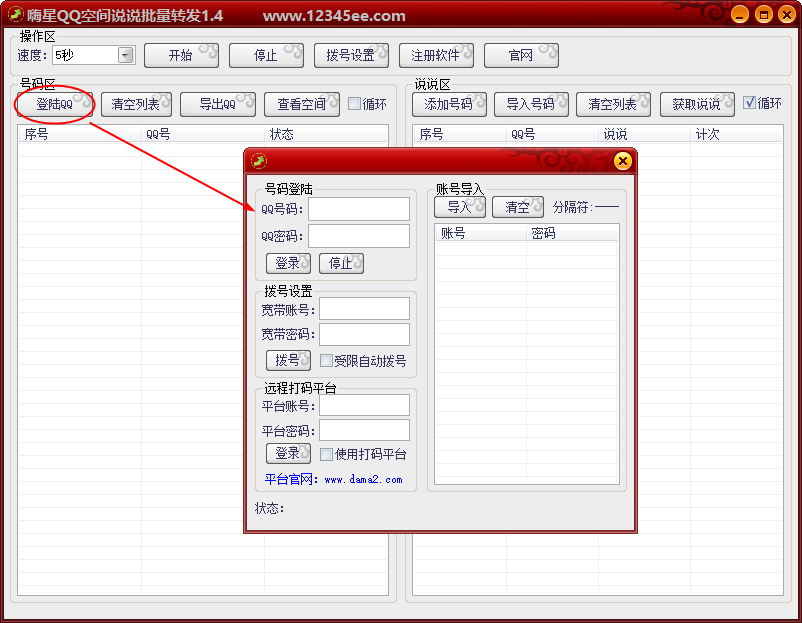Click the 导入 button in 账号导入
Image resolution: width=802 pixels, height=623 pixels.
[460, 207]
